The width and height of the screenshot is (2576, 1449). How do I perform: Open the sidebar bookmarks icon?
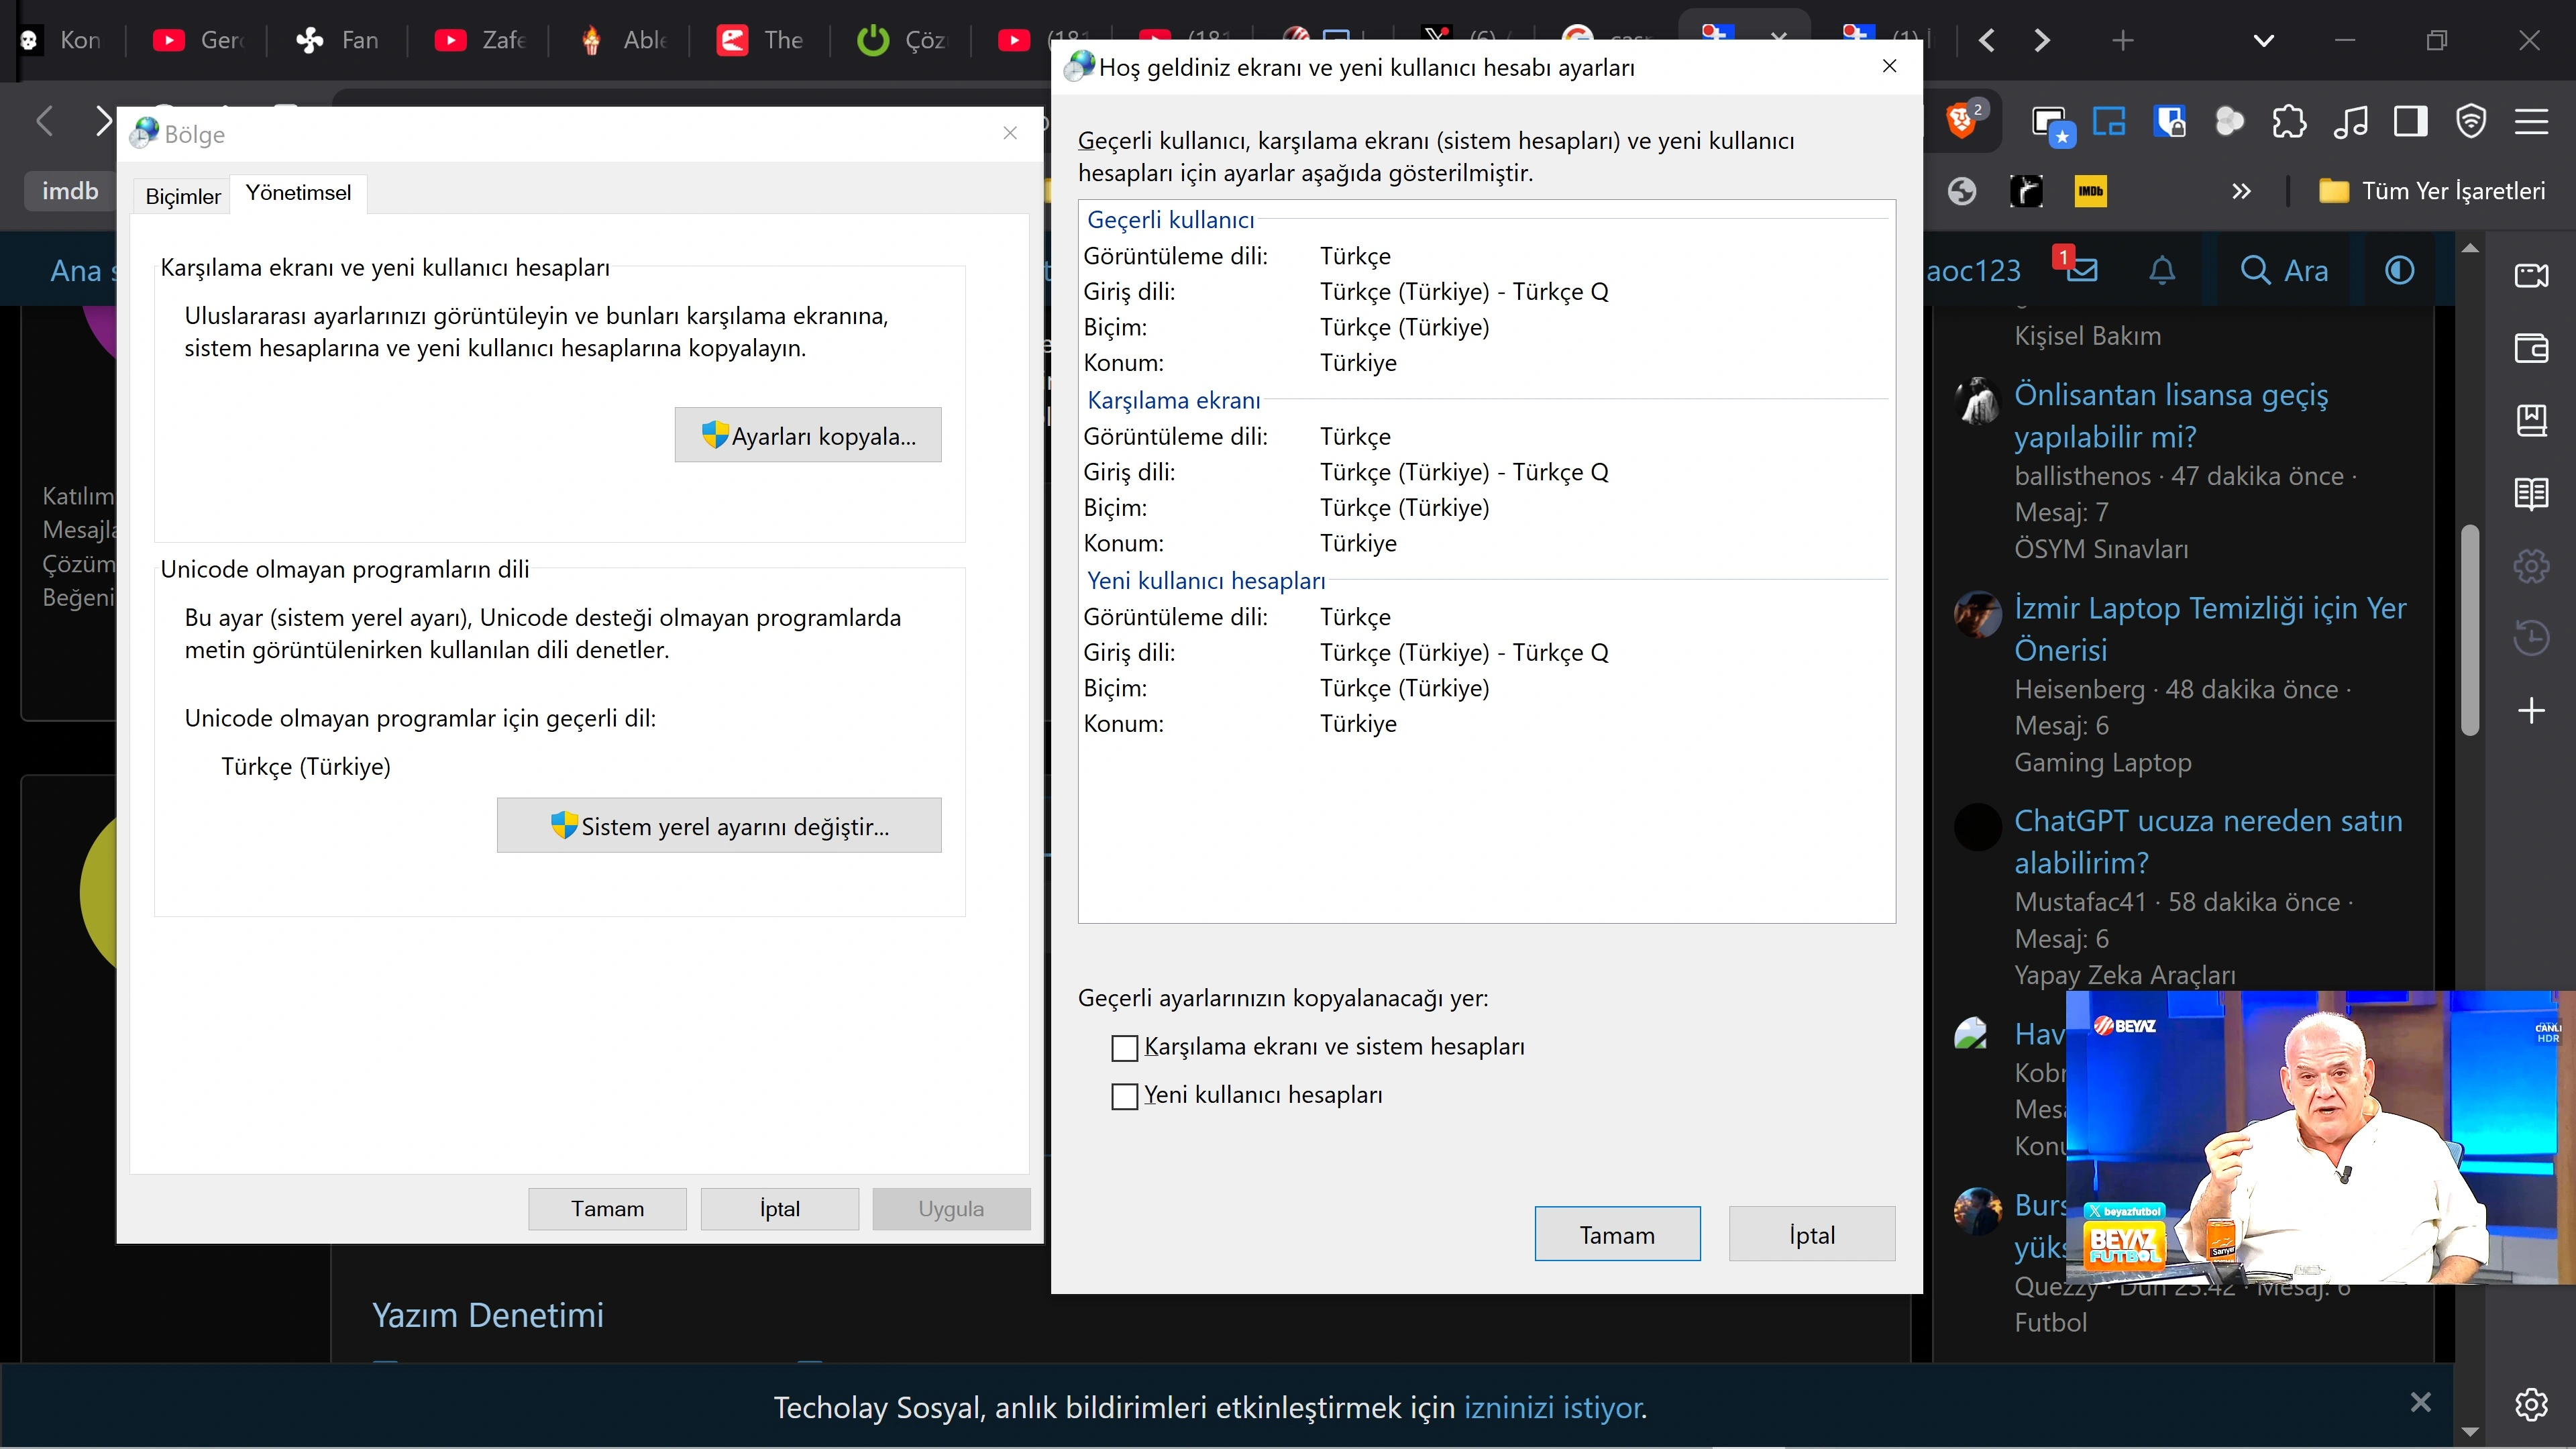click(2531, 420)
